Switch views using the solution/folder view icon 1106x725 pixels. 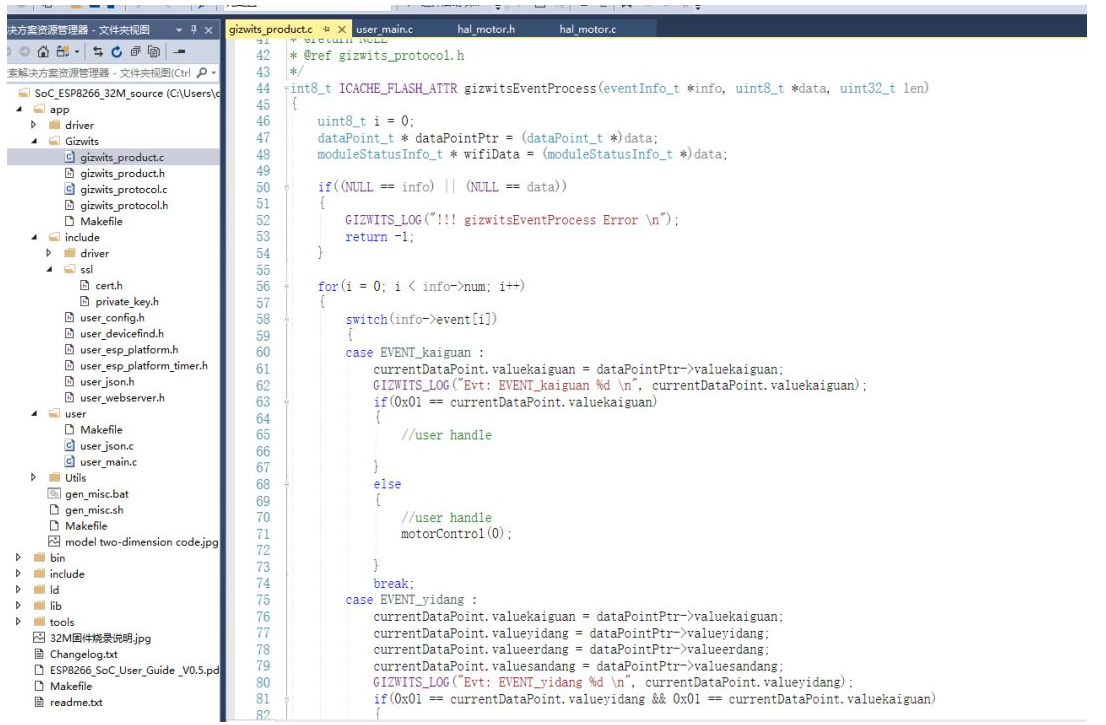pos(63,51)
